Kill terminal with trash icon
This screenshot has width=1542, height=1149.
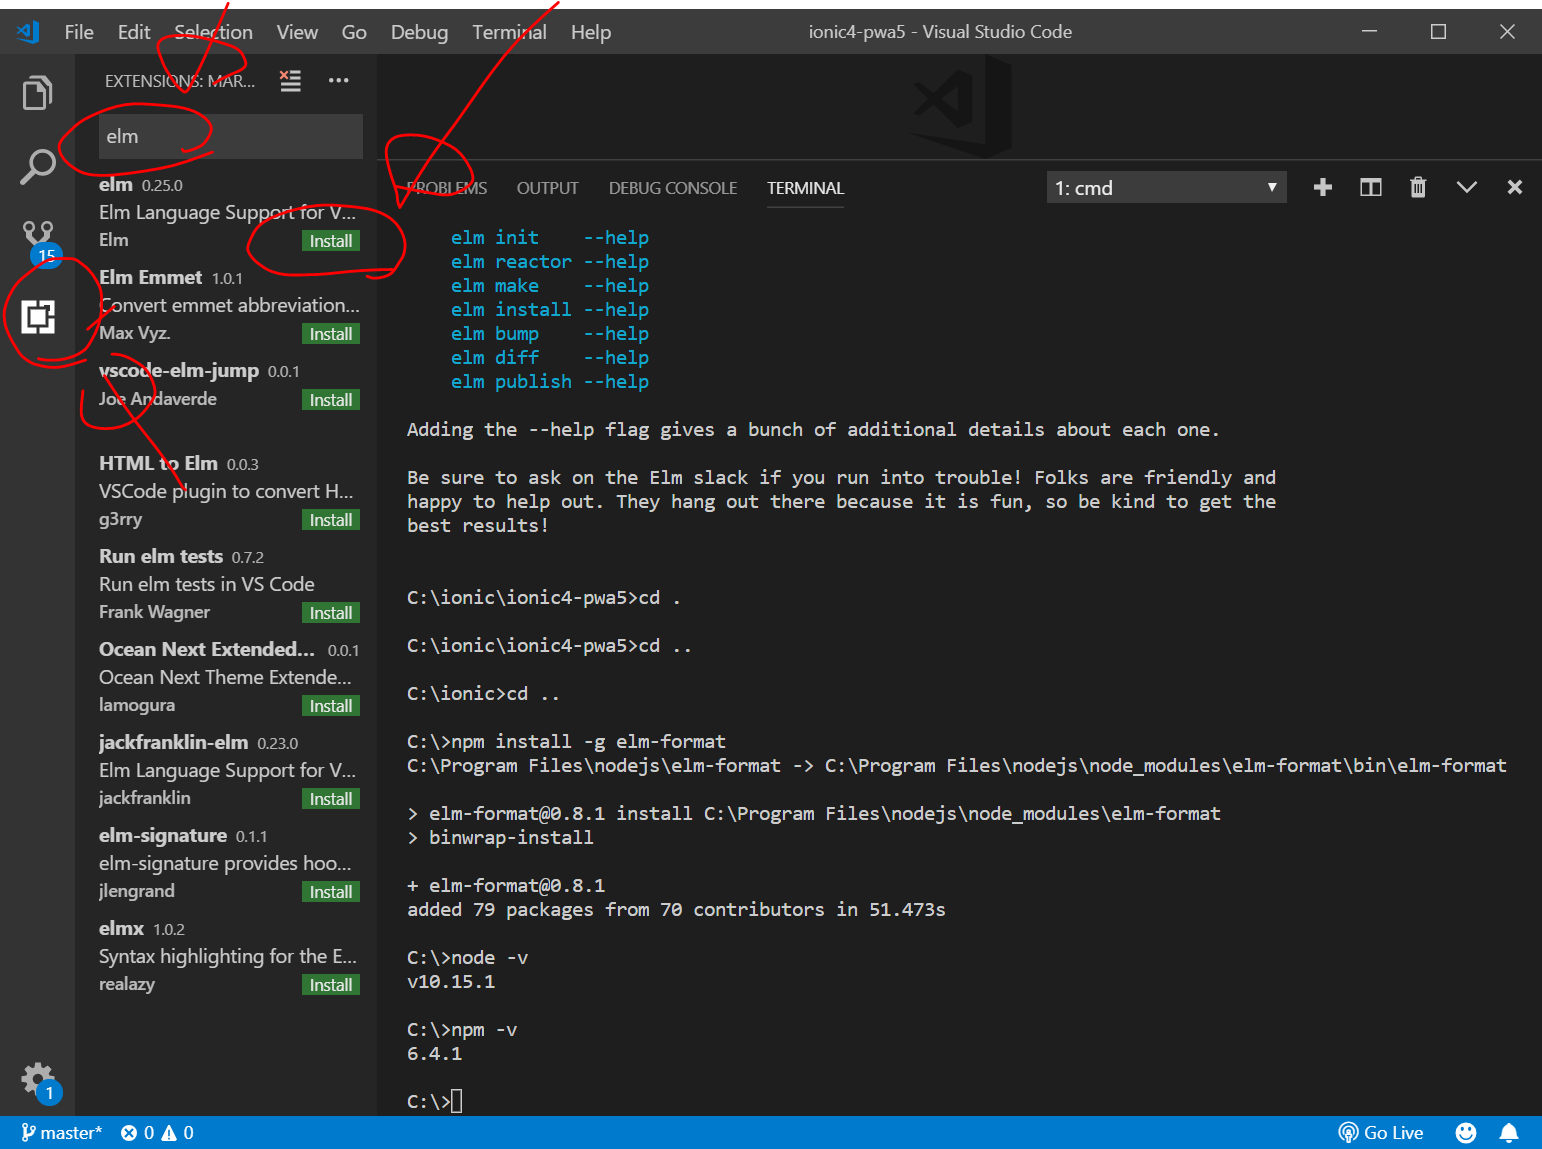1417,188
